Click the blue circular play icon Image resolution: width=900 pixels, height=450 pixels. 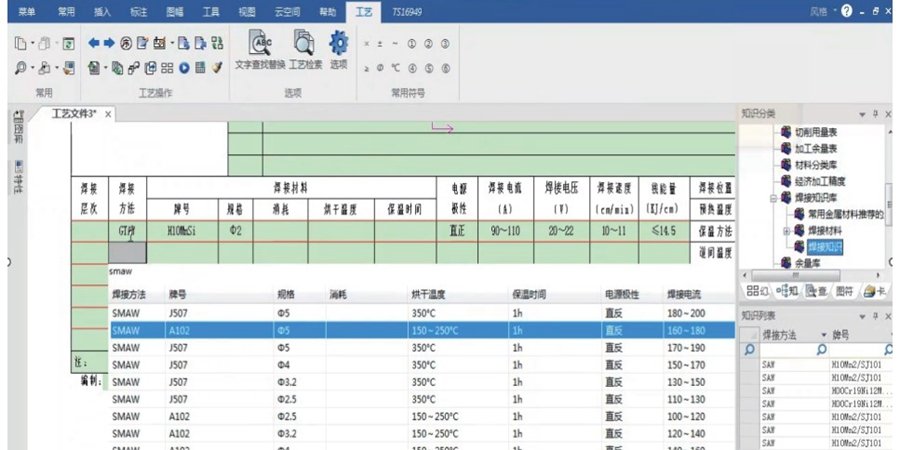pos(184,68)
